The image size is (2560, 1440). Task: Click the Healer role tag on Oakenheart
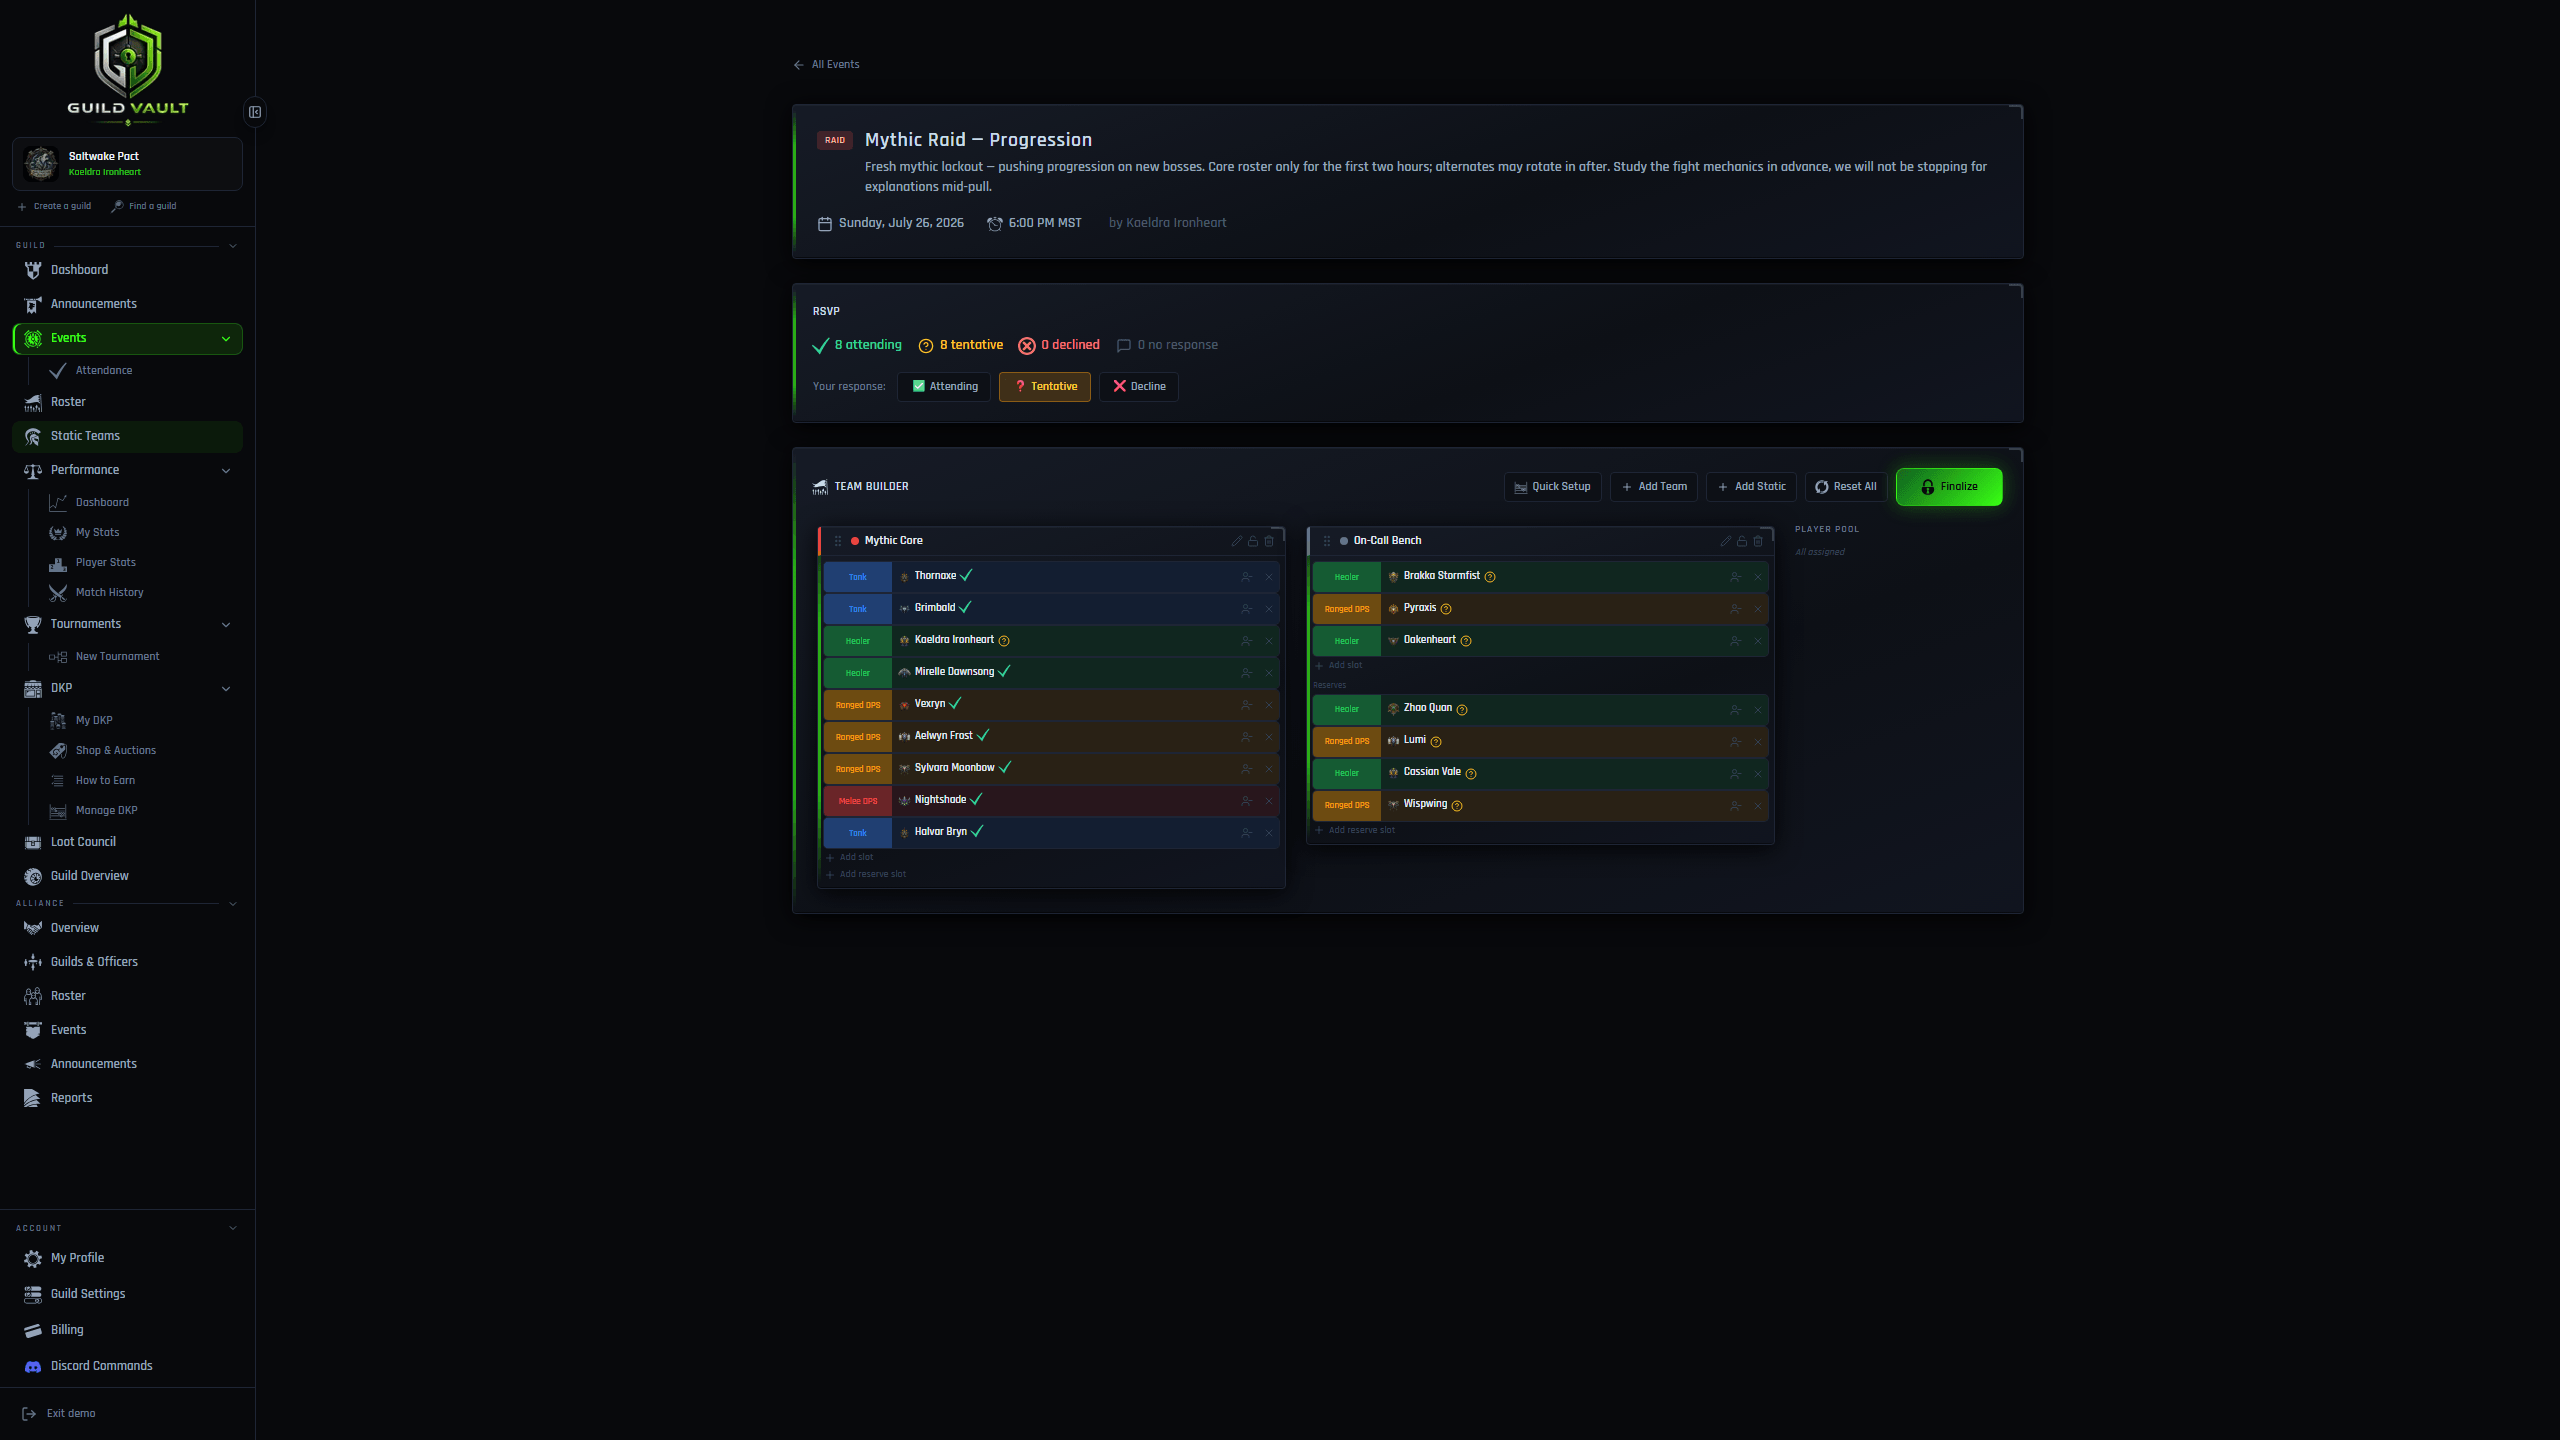point(1347,641)
